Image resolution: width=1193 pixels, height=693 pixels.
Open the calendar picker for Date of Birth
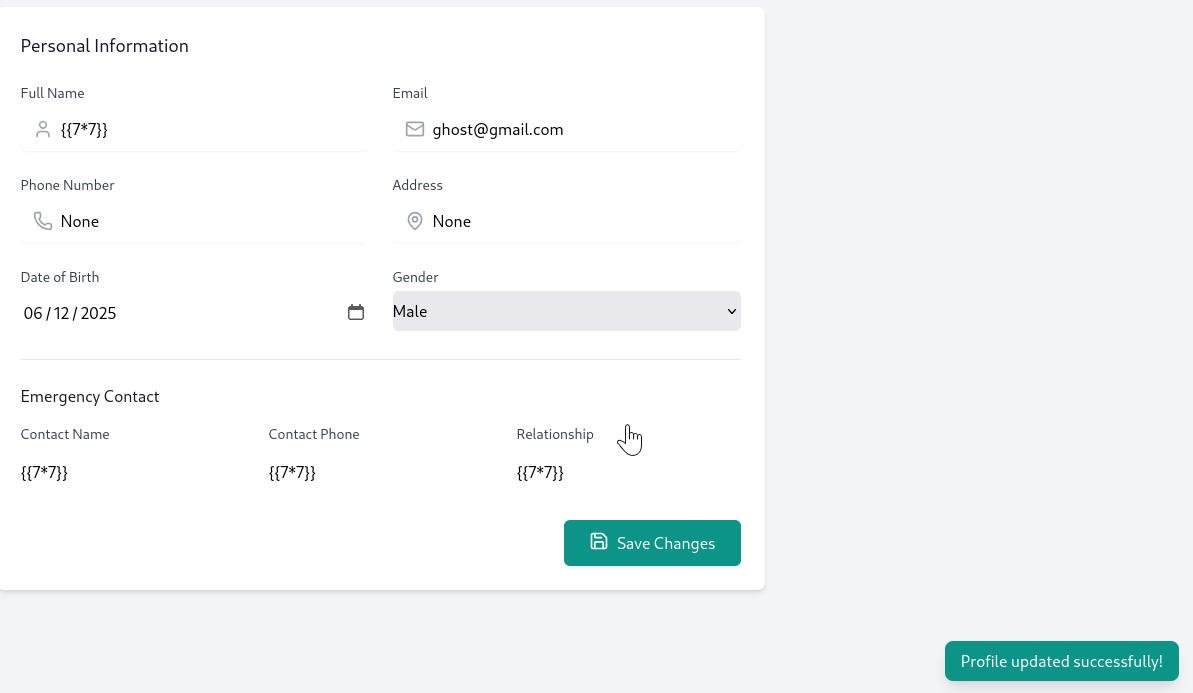[x=356, y=313]
